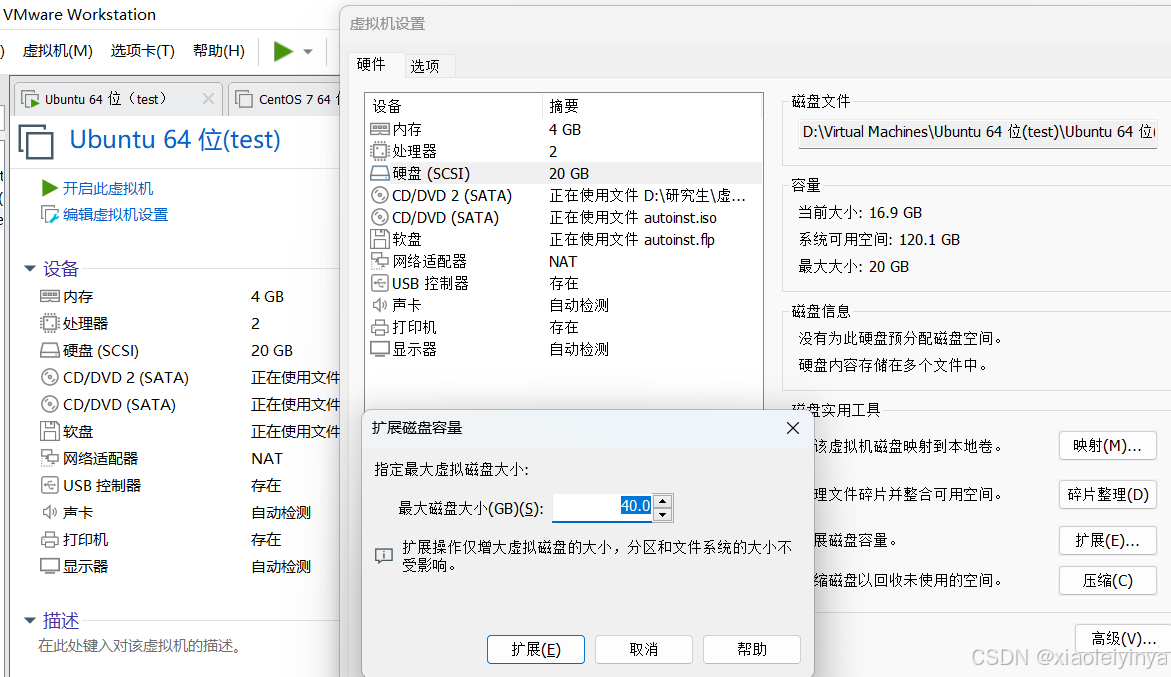Click the 压缩(C) button
Screen dimensions: 1171x677
(1108, 581)
